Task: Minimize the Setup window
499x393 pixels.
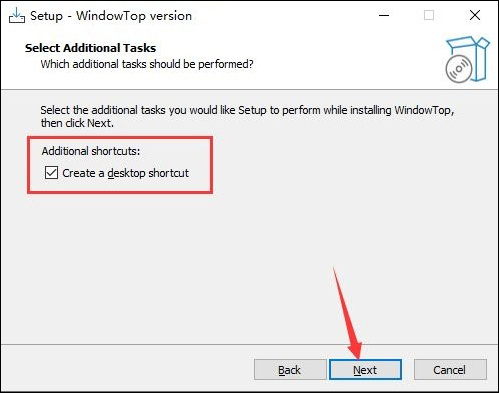Action: click(384, 15)
